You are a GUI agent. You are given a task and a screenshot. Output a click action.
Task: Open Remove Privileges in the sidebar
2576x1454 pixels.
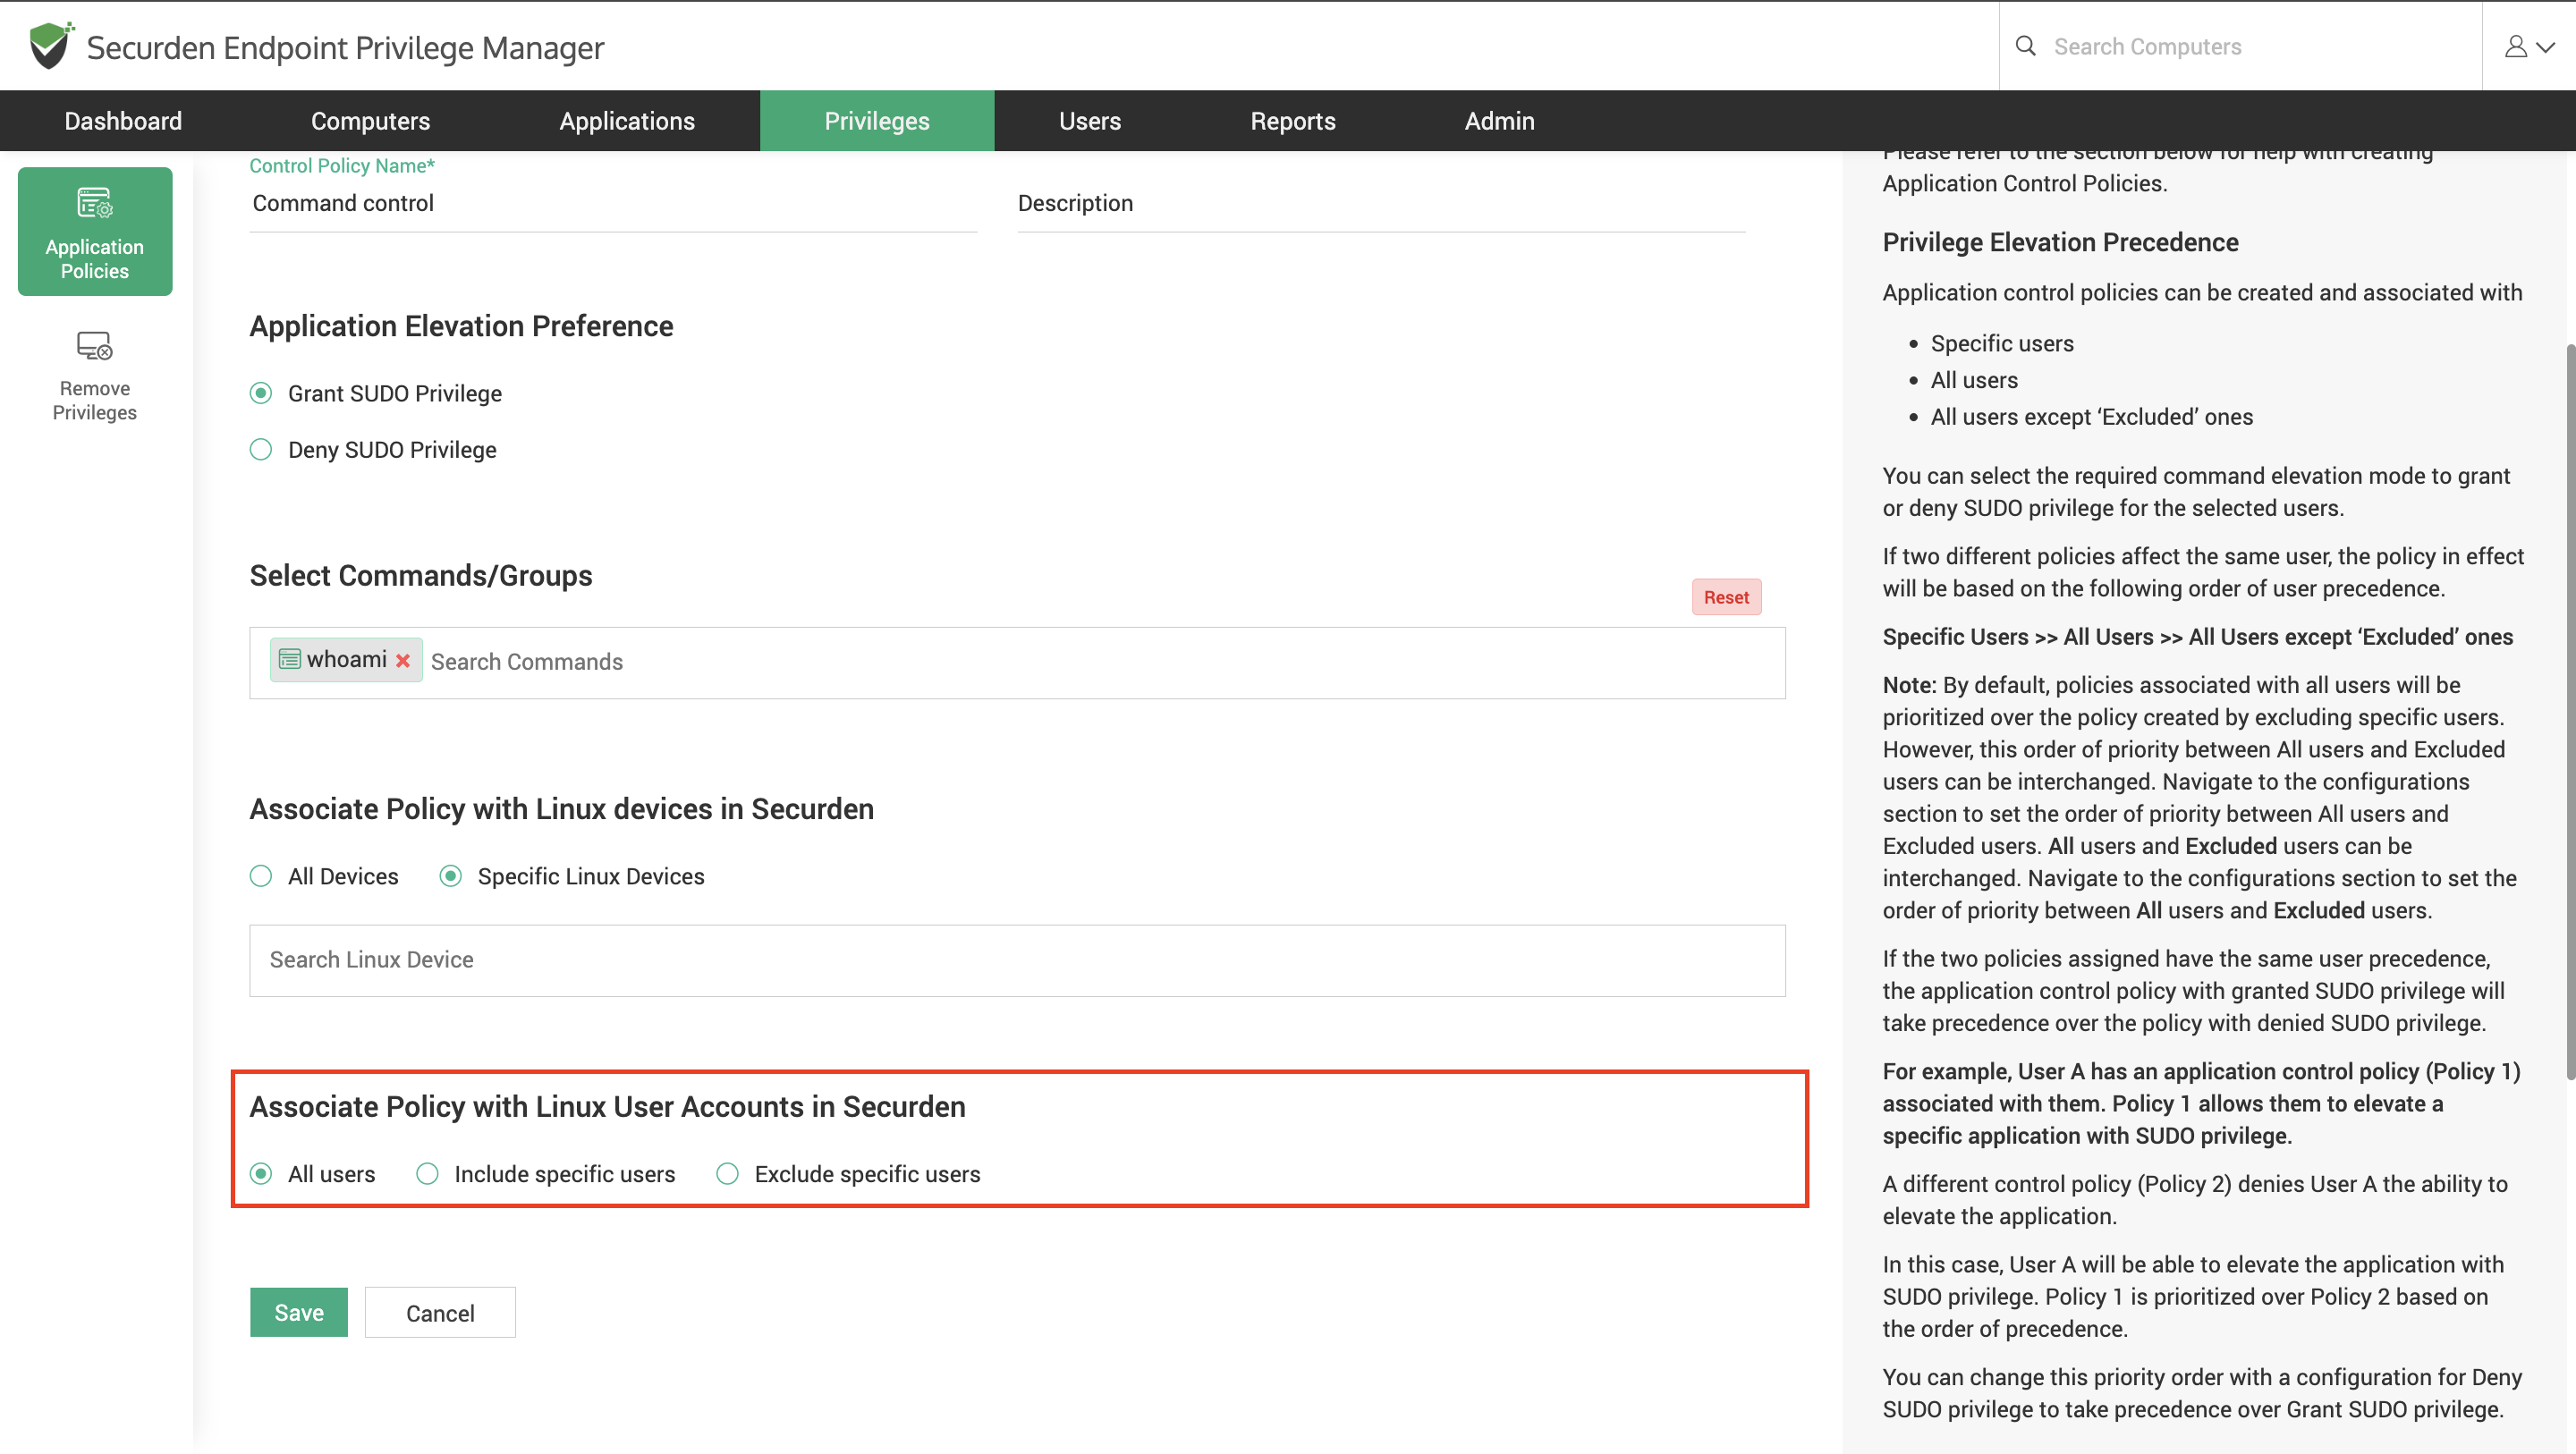pyautogui.click(x=95, y=375)
